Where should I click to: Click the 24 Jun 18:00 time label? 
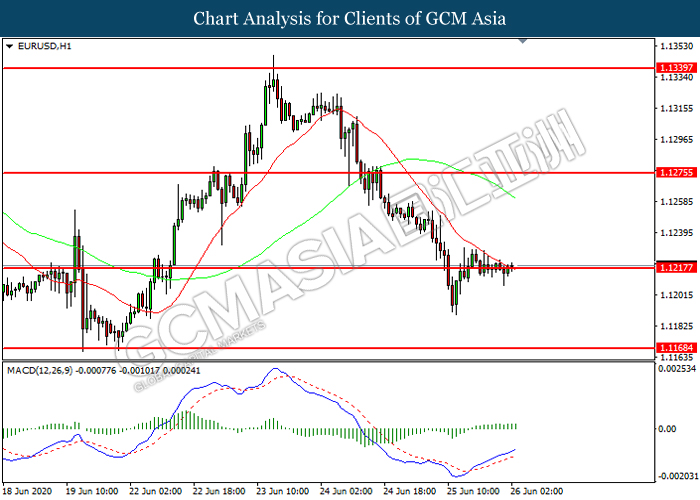(x=410, y=491)
